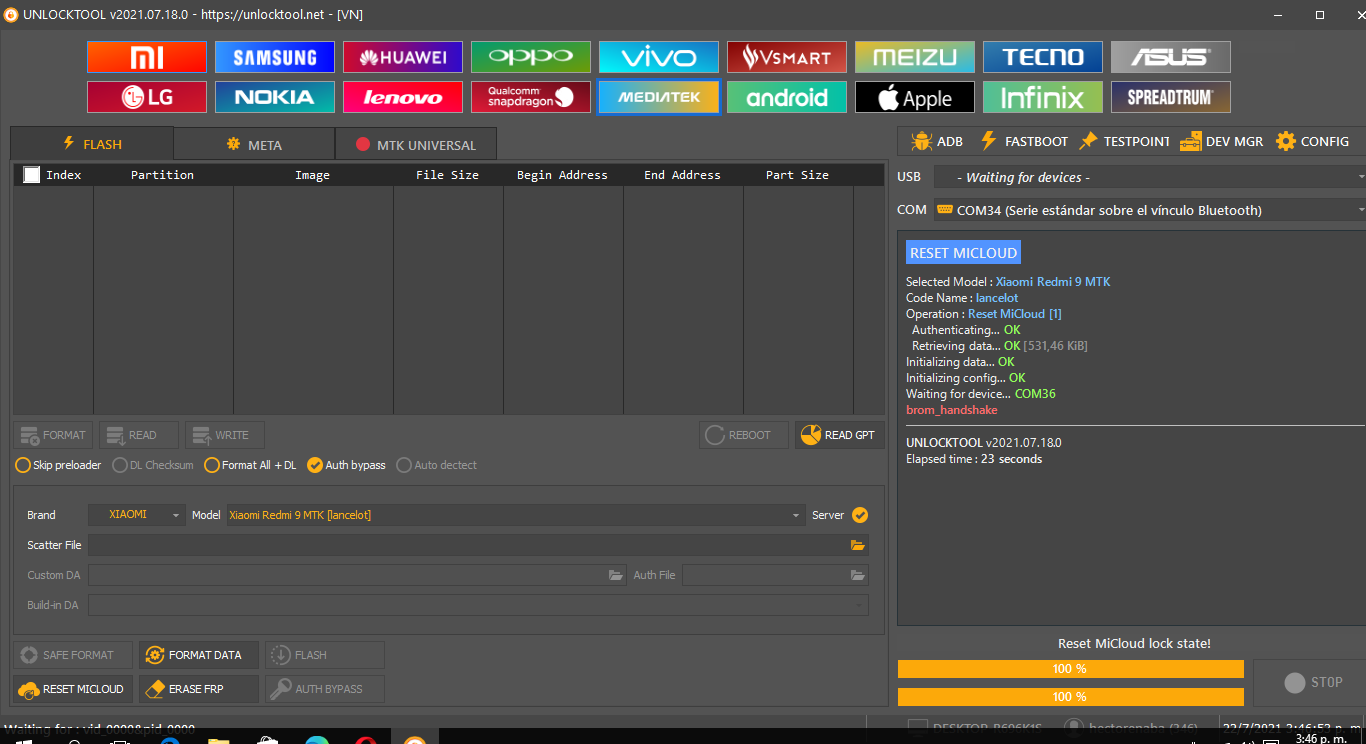Open the Lenovo brand tile
This screenshot has width=1366, height=744.
[x=403, y=97]
